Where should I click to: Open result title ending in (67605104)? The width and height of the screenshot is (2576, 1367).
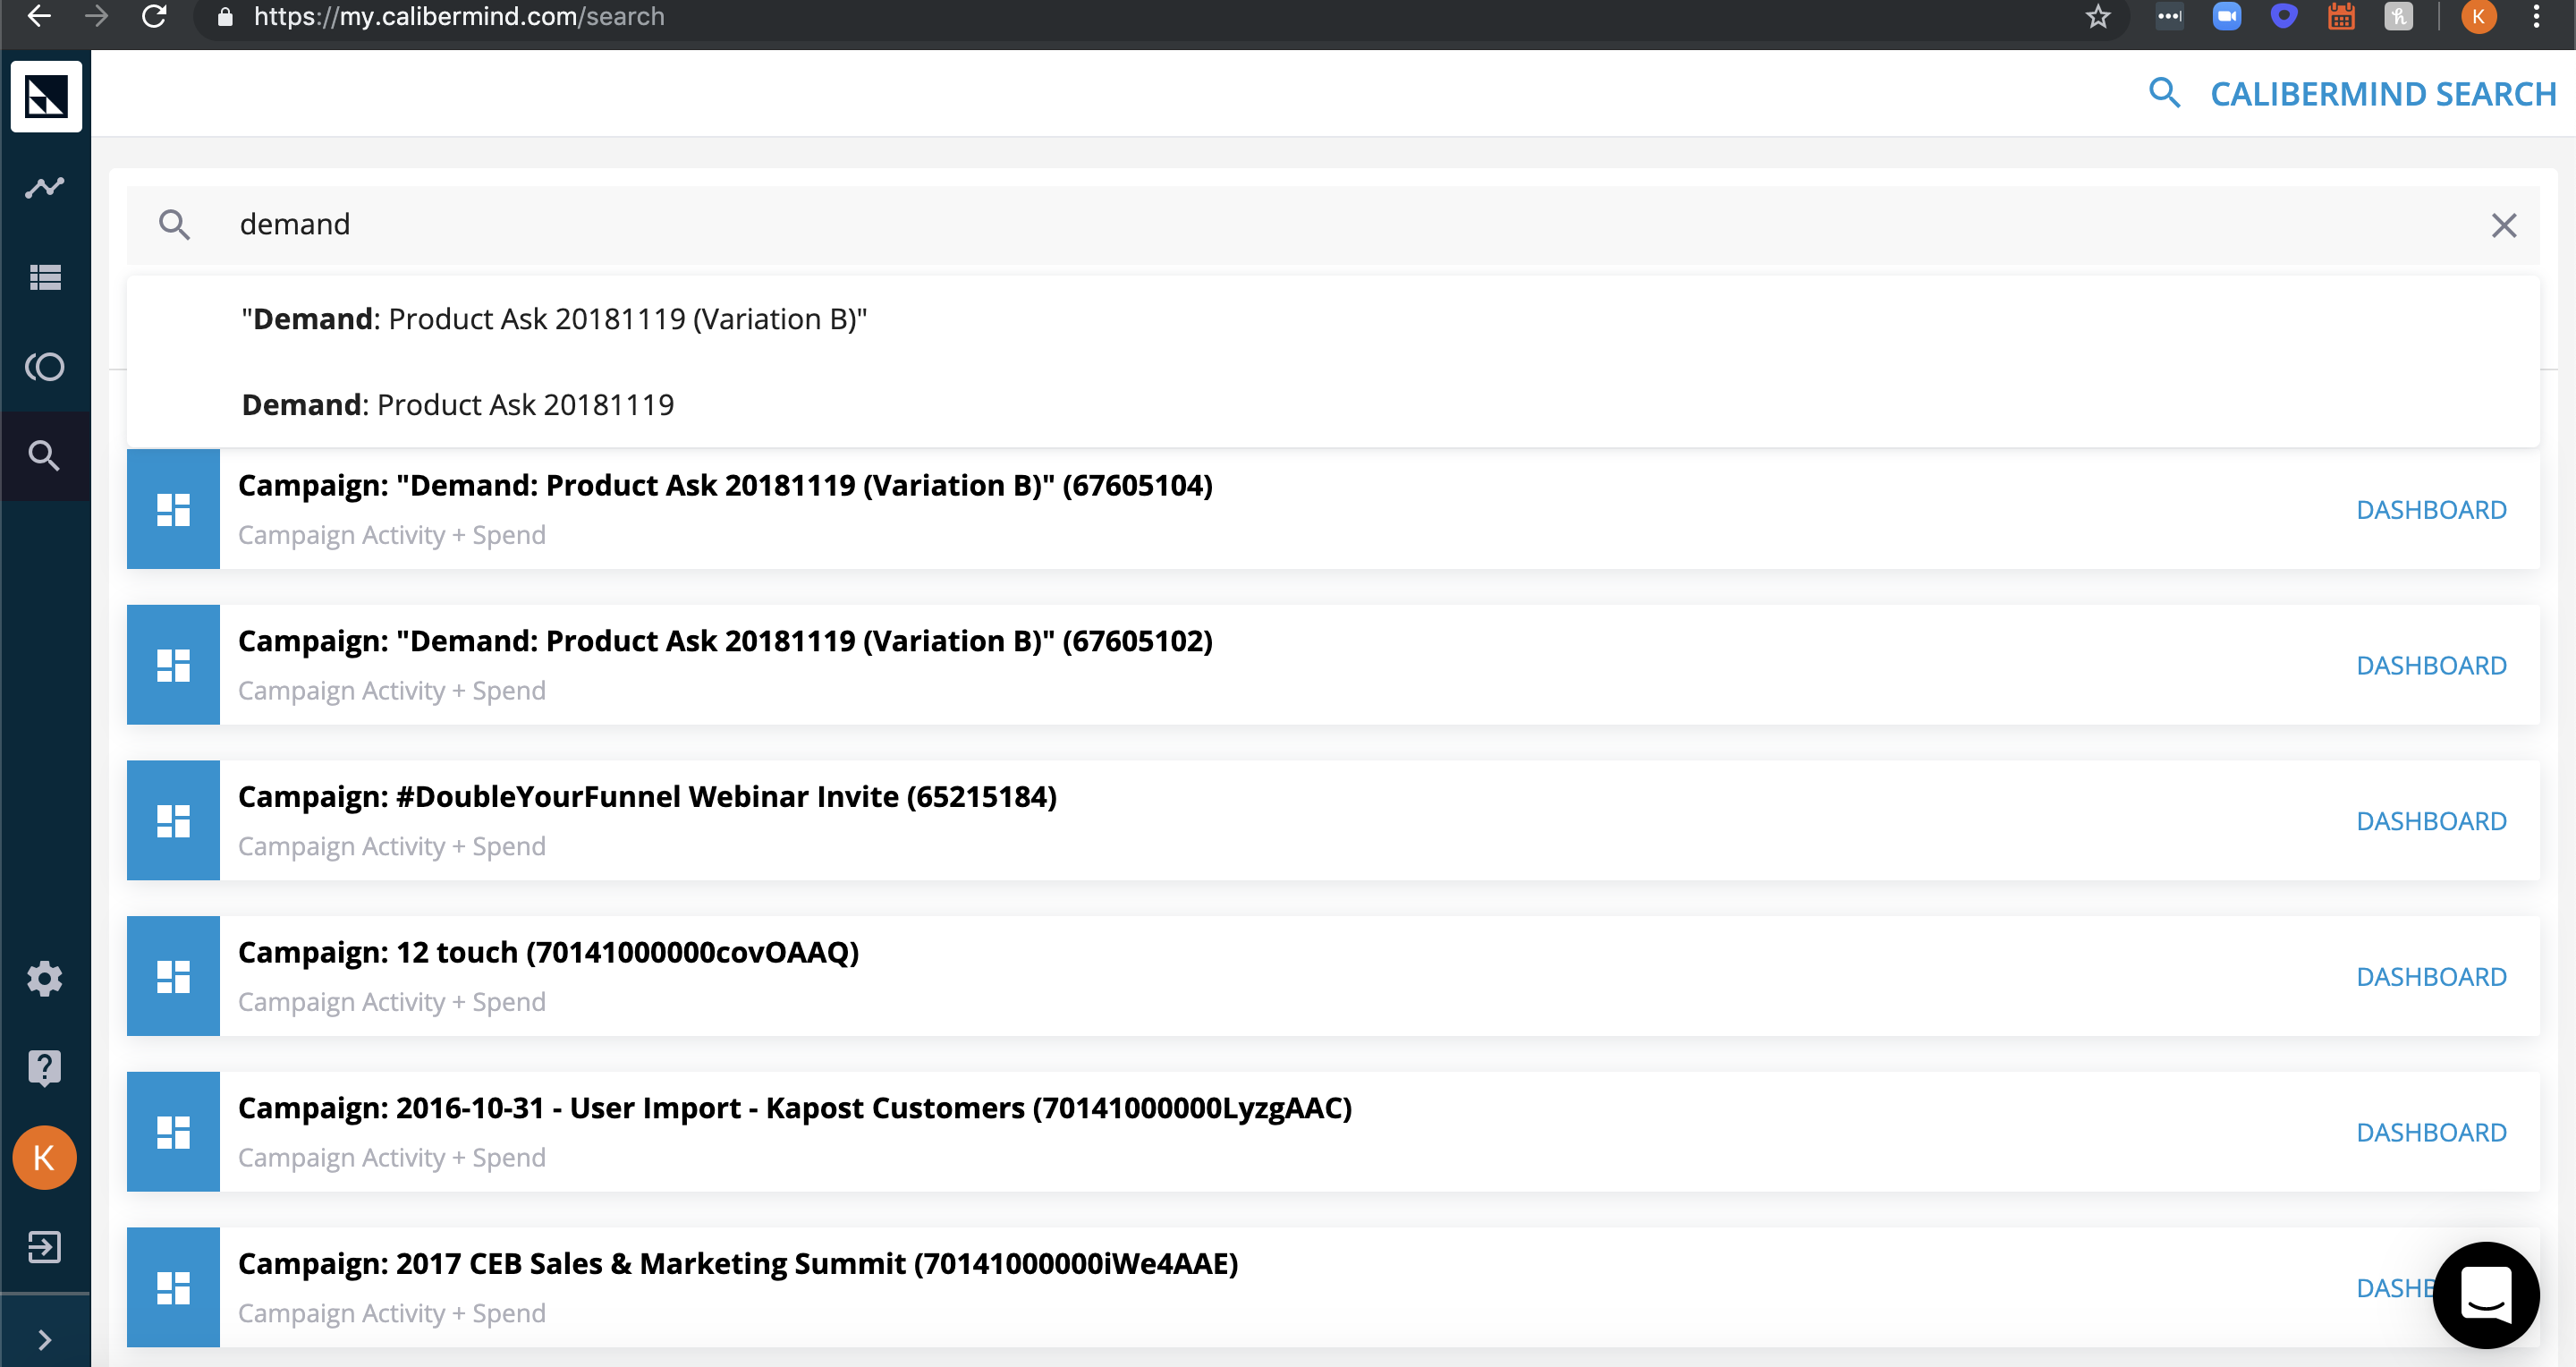(x=725, y=485)
